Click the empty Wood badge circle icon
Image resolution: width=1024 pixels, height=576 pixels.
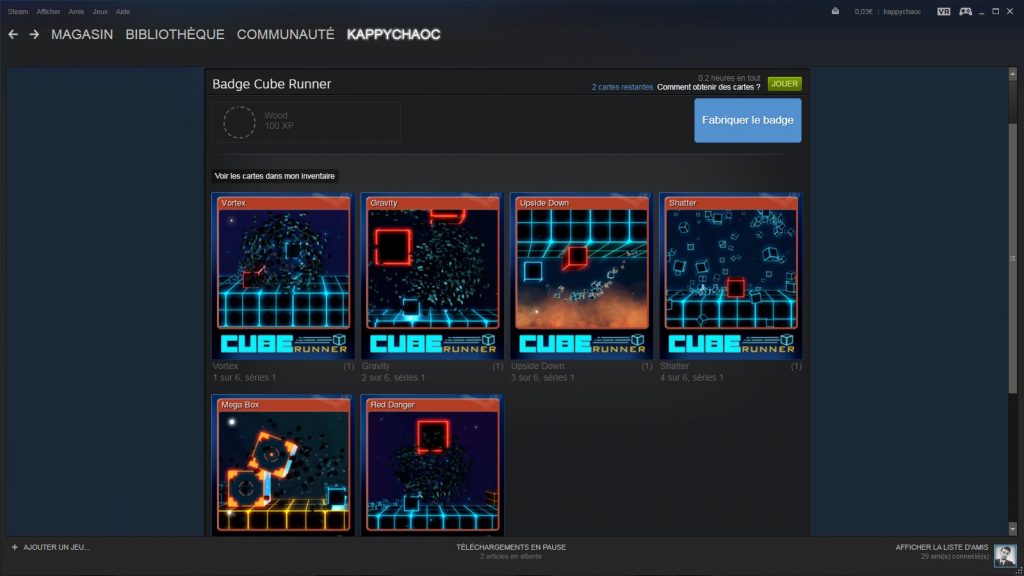coord(239,122)
